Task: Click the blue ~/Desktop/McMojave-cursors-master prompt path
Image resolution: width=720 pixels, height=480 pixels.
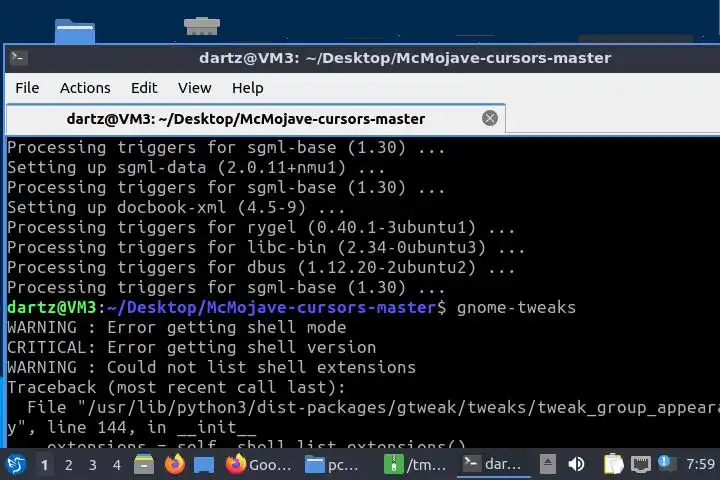Action: tap(271, 307)
